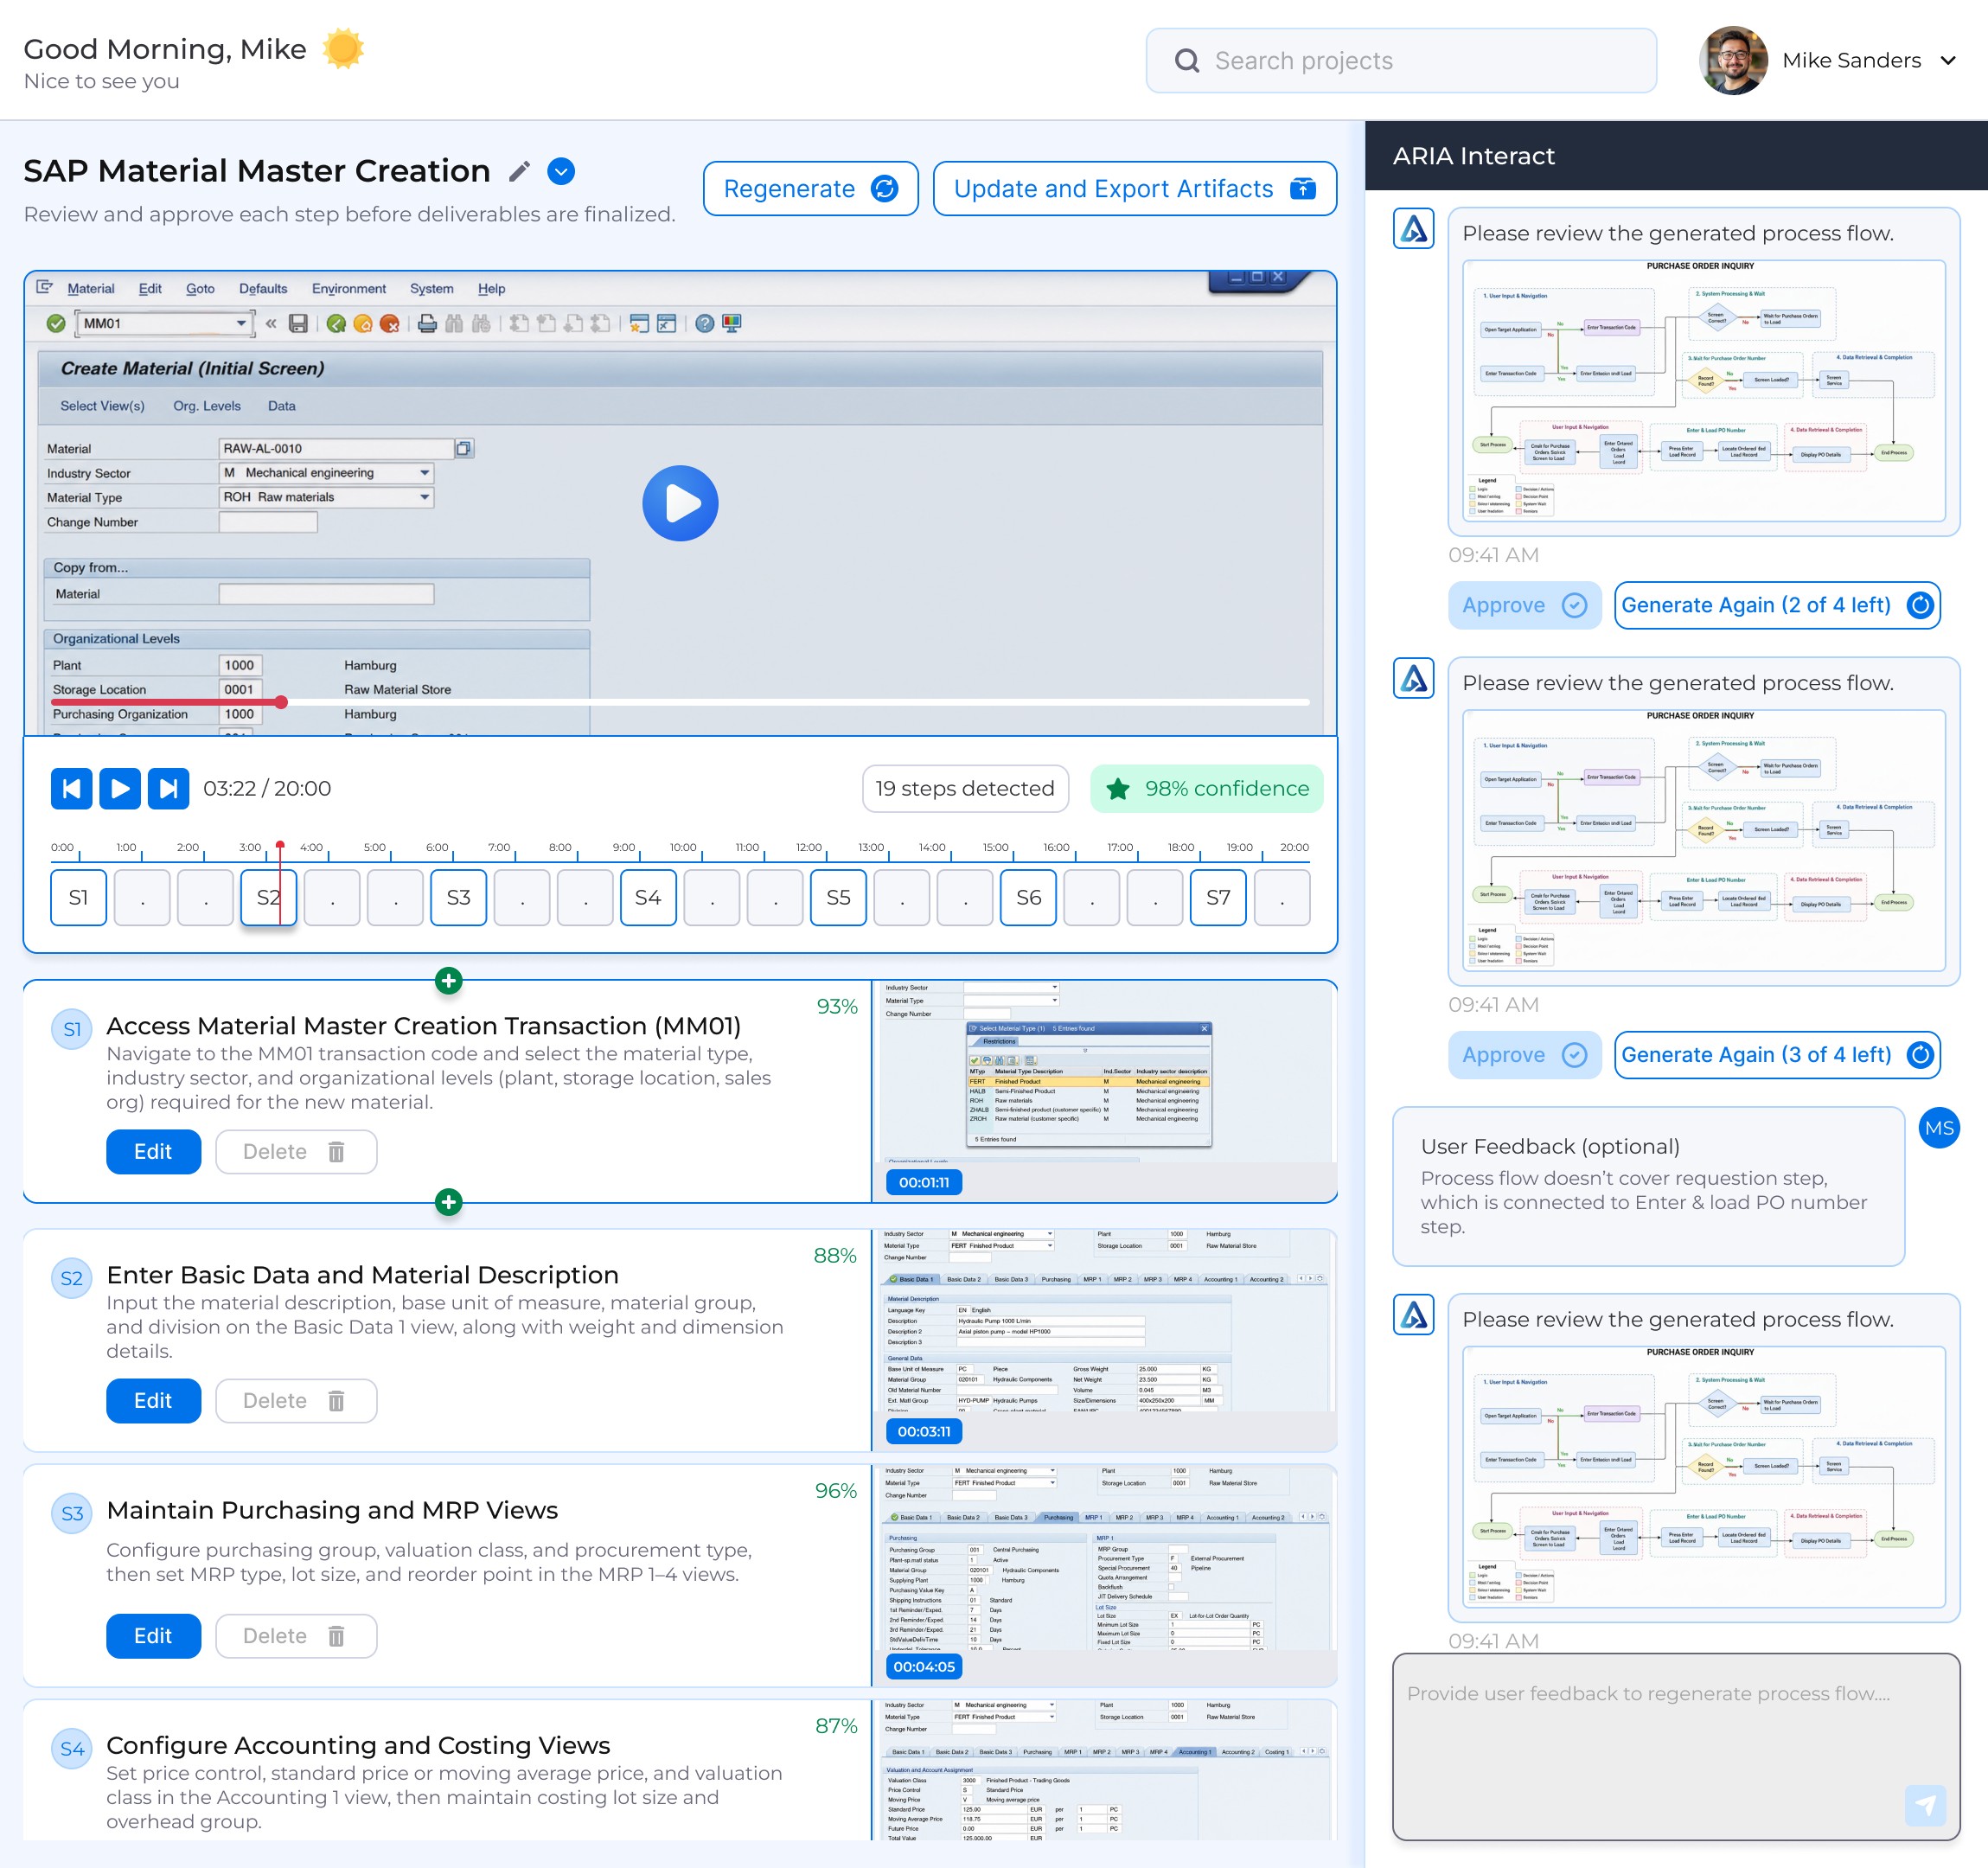Click the SAP print icon

click(427, 323)
